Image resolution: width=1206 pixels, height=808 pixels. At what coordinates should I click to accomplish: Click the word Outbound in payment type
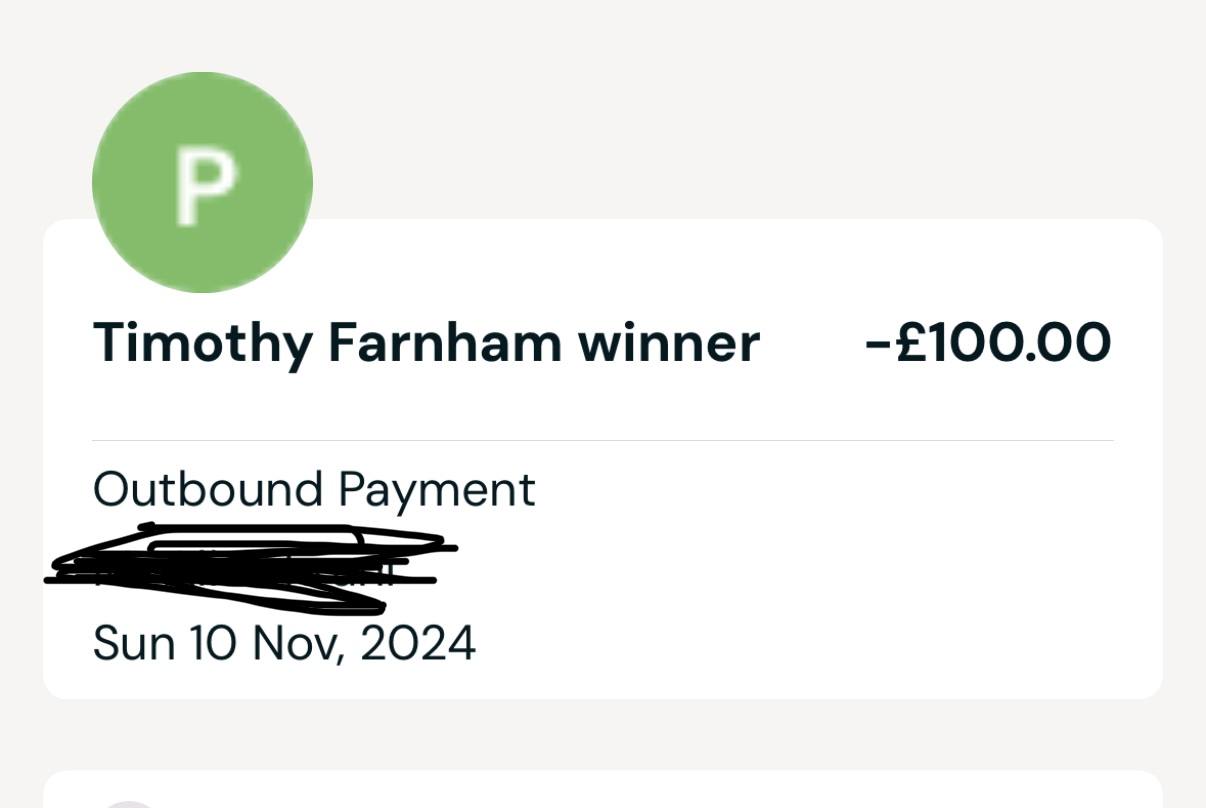[208, 489]
